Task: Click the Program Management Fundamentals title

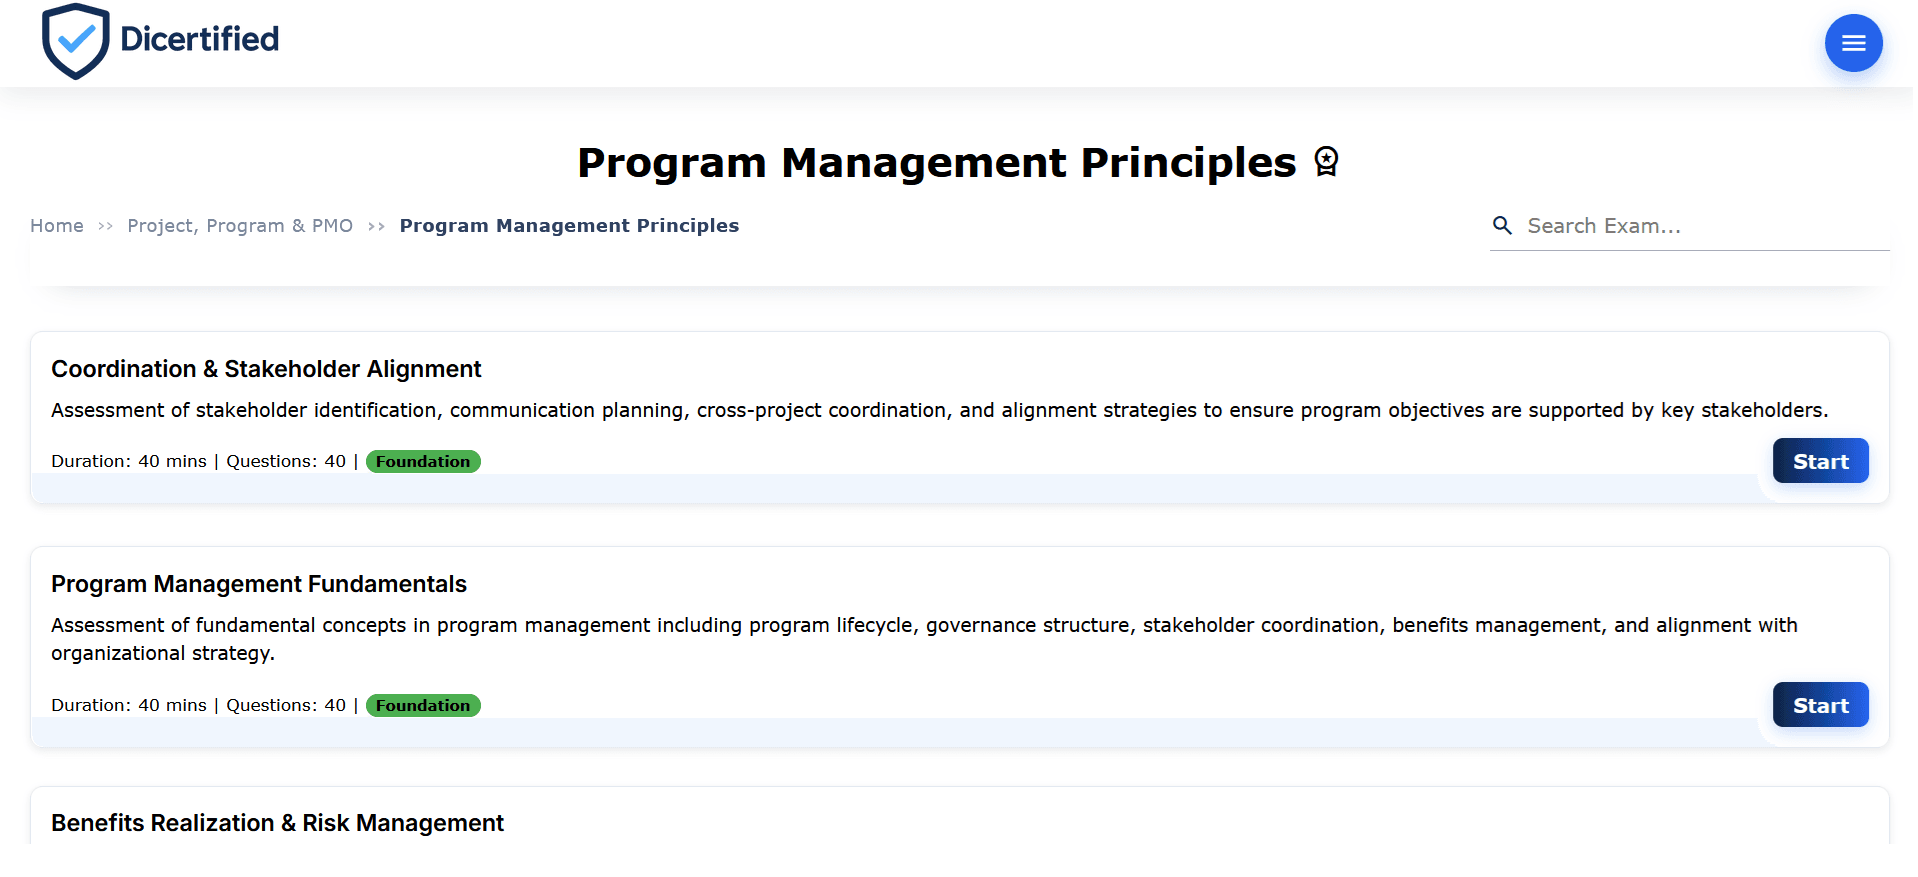Action: (x=259, y=583)
